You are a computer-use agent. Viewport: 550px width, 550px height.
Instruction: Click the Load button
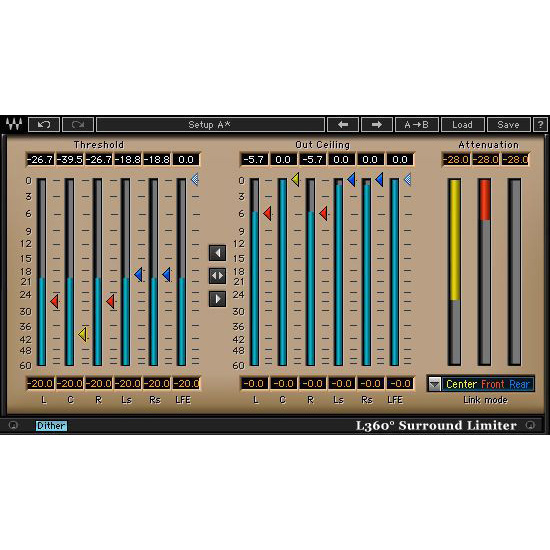point(463,125)
